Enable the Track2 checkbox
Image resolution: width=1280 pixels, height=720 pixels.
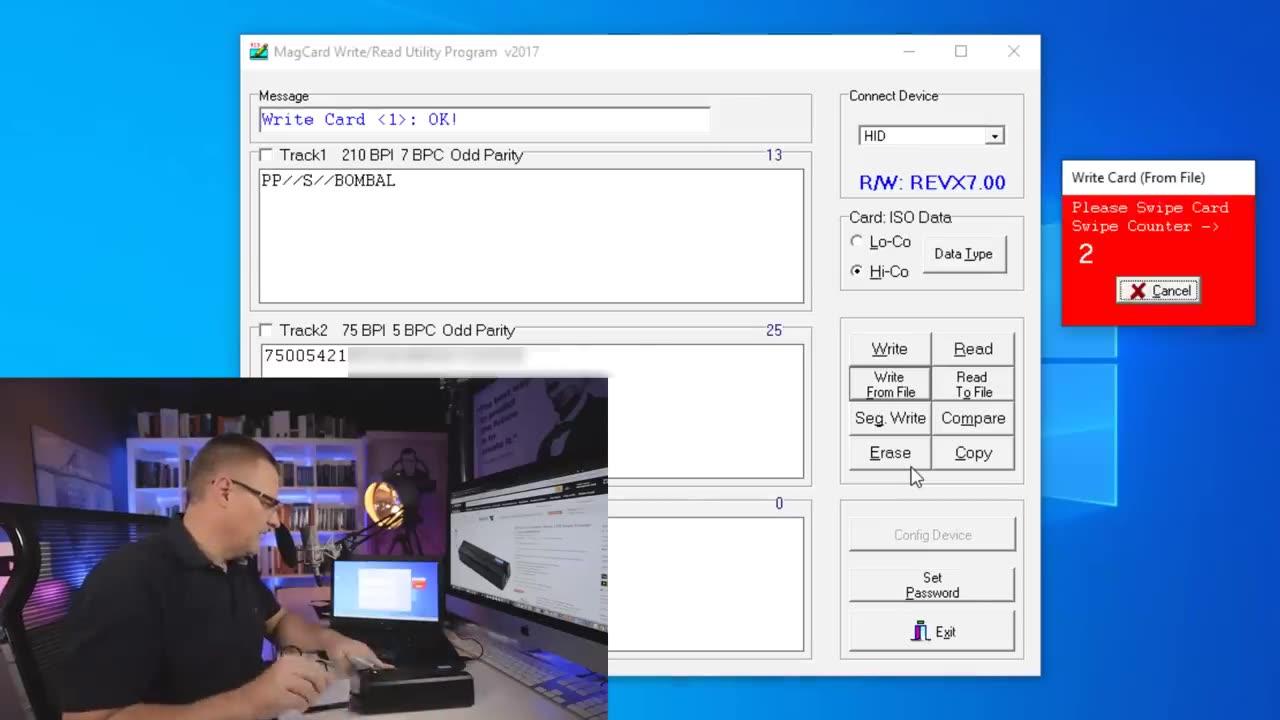pyautogui.click(x=265, y=330)
